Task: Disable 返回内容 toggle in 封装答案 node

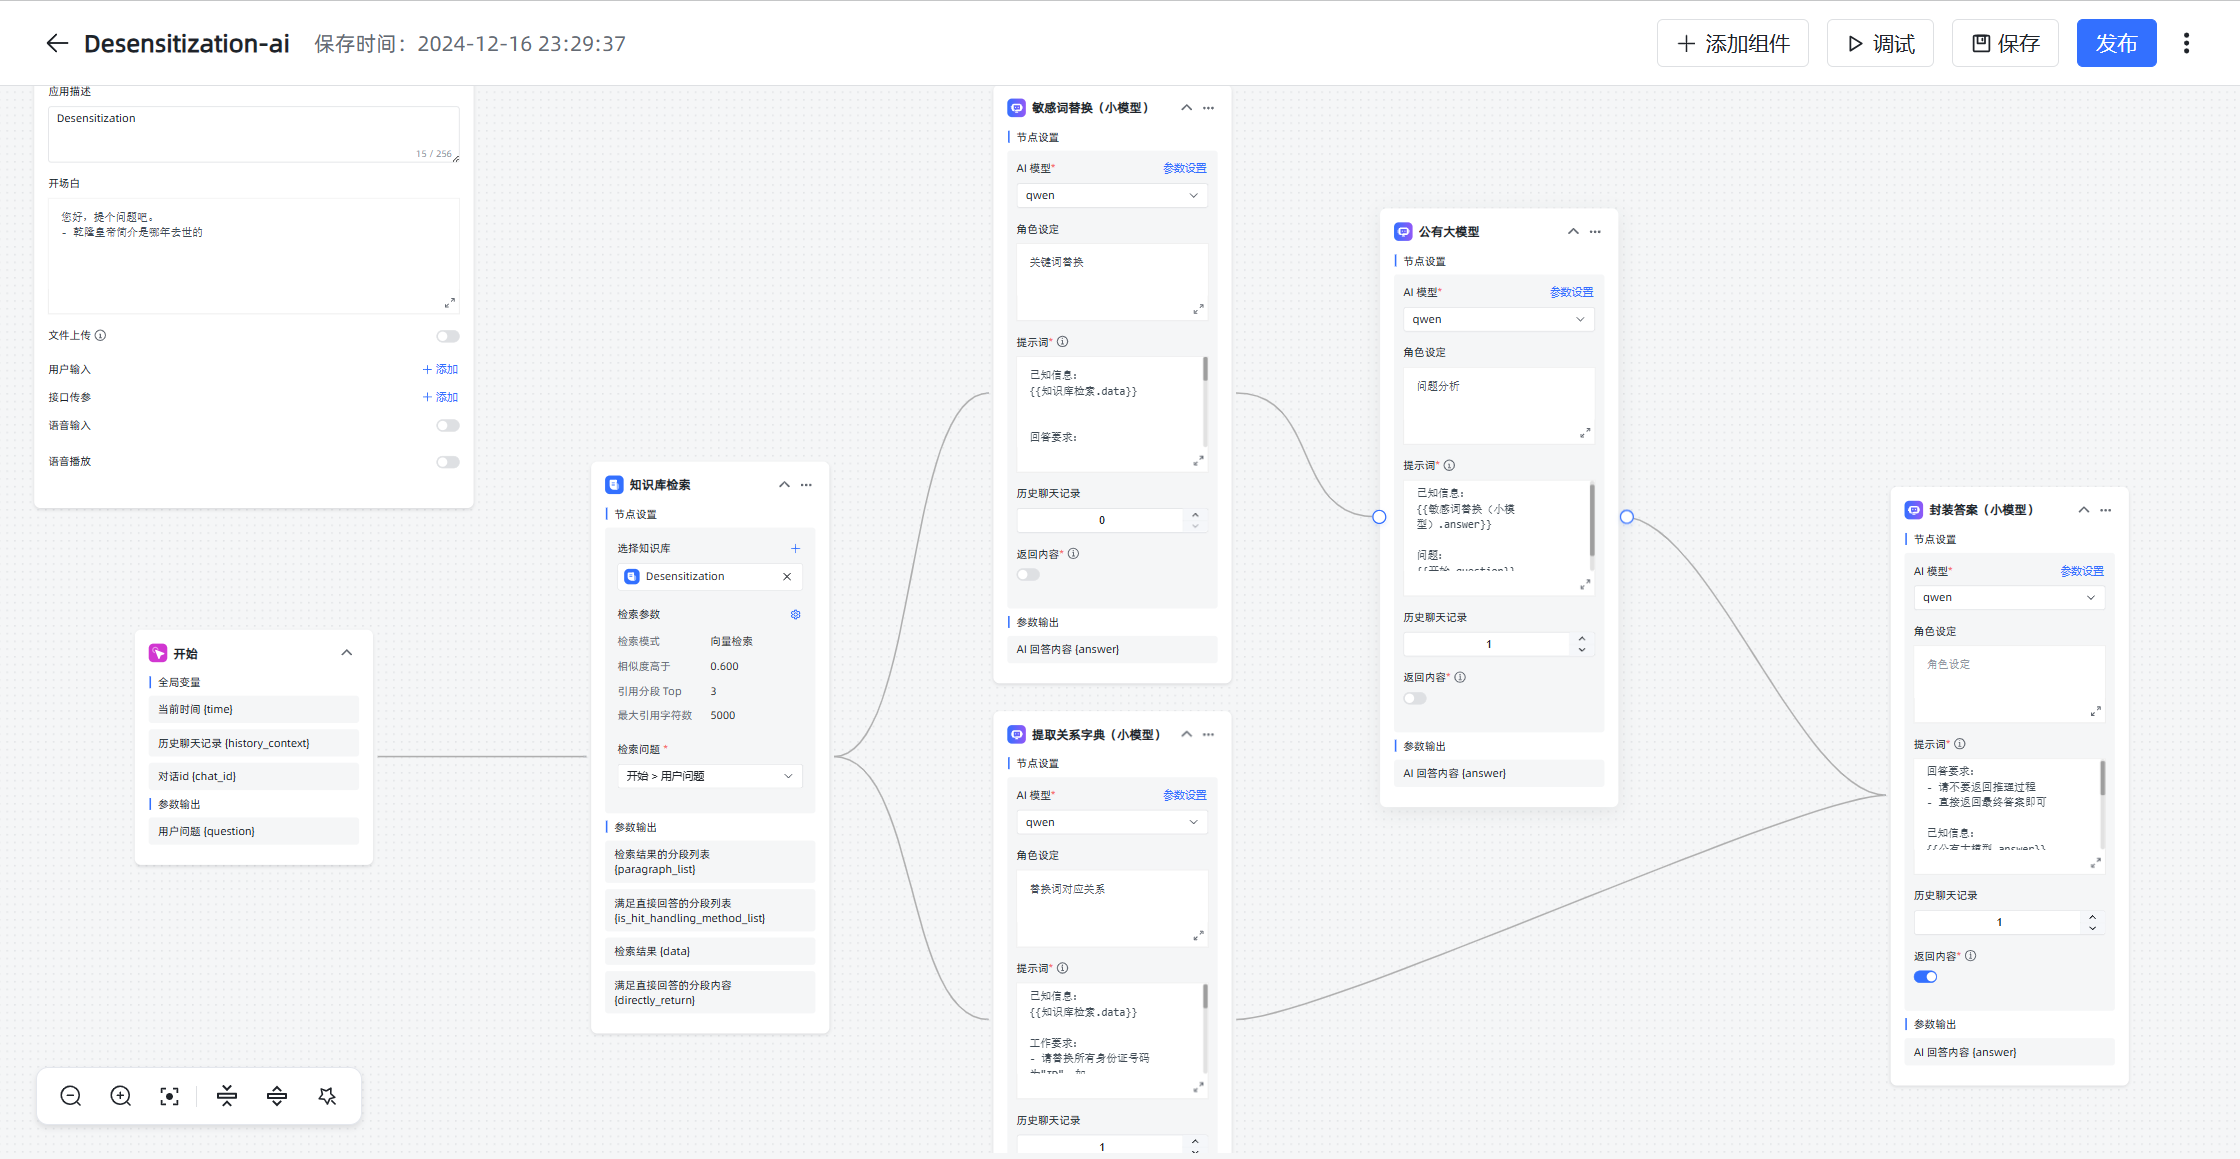Action: (x=1925, y=977)
